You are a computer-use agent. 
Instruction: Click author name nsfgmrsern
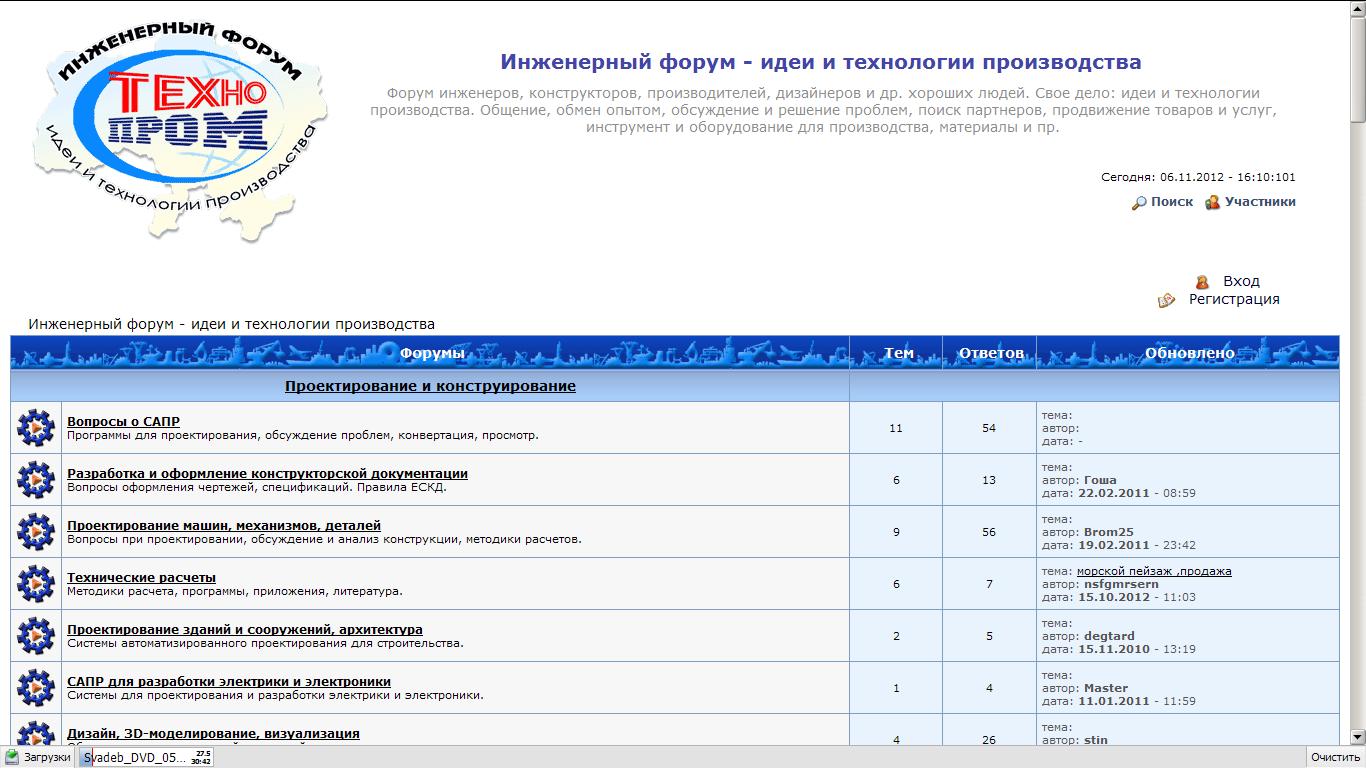[1121, 584]
